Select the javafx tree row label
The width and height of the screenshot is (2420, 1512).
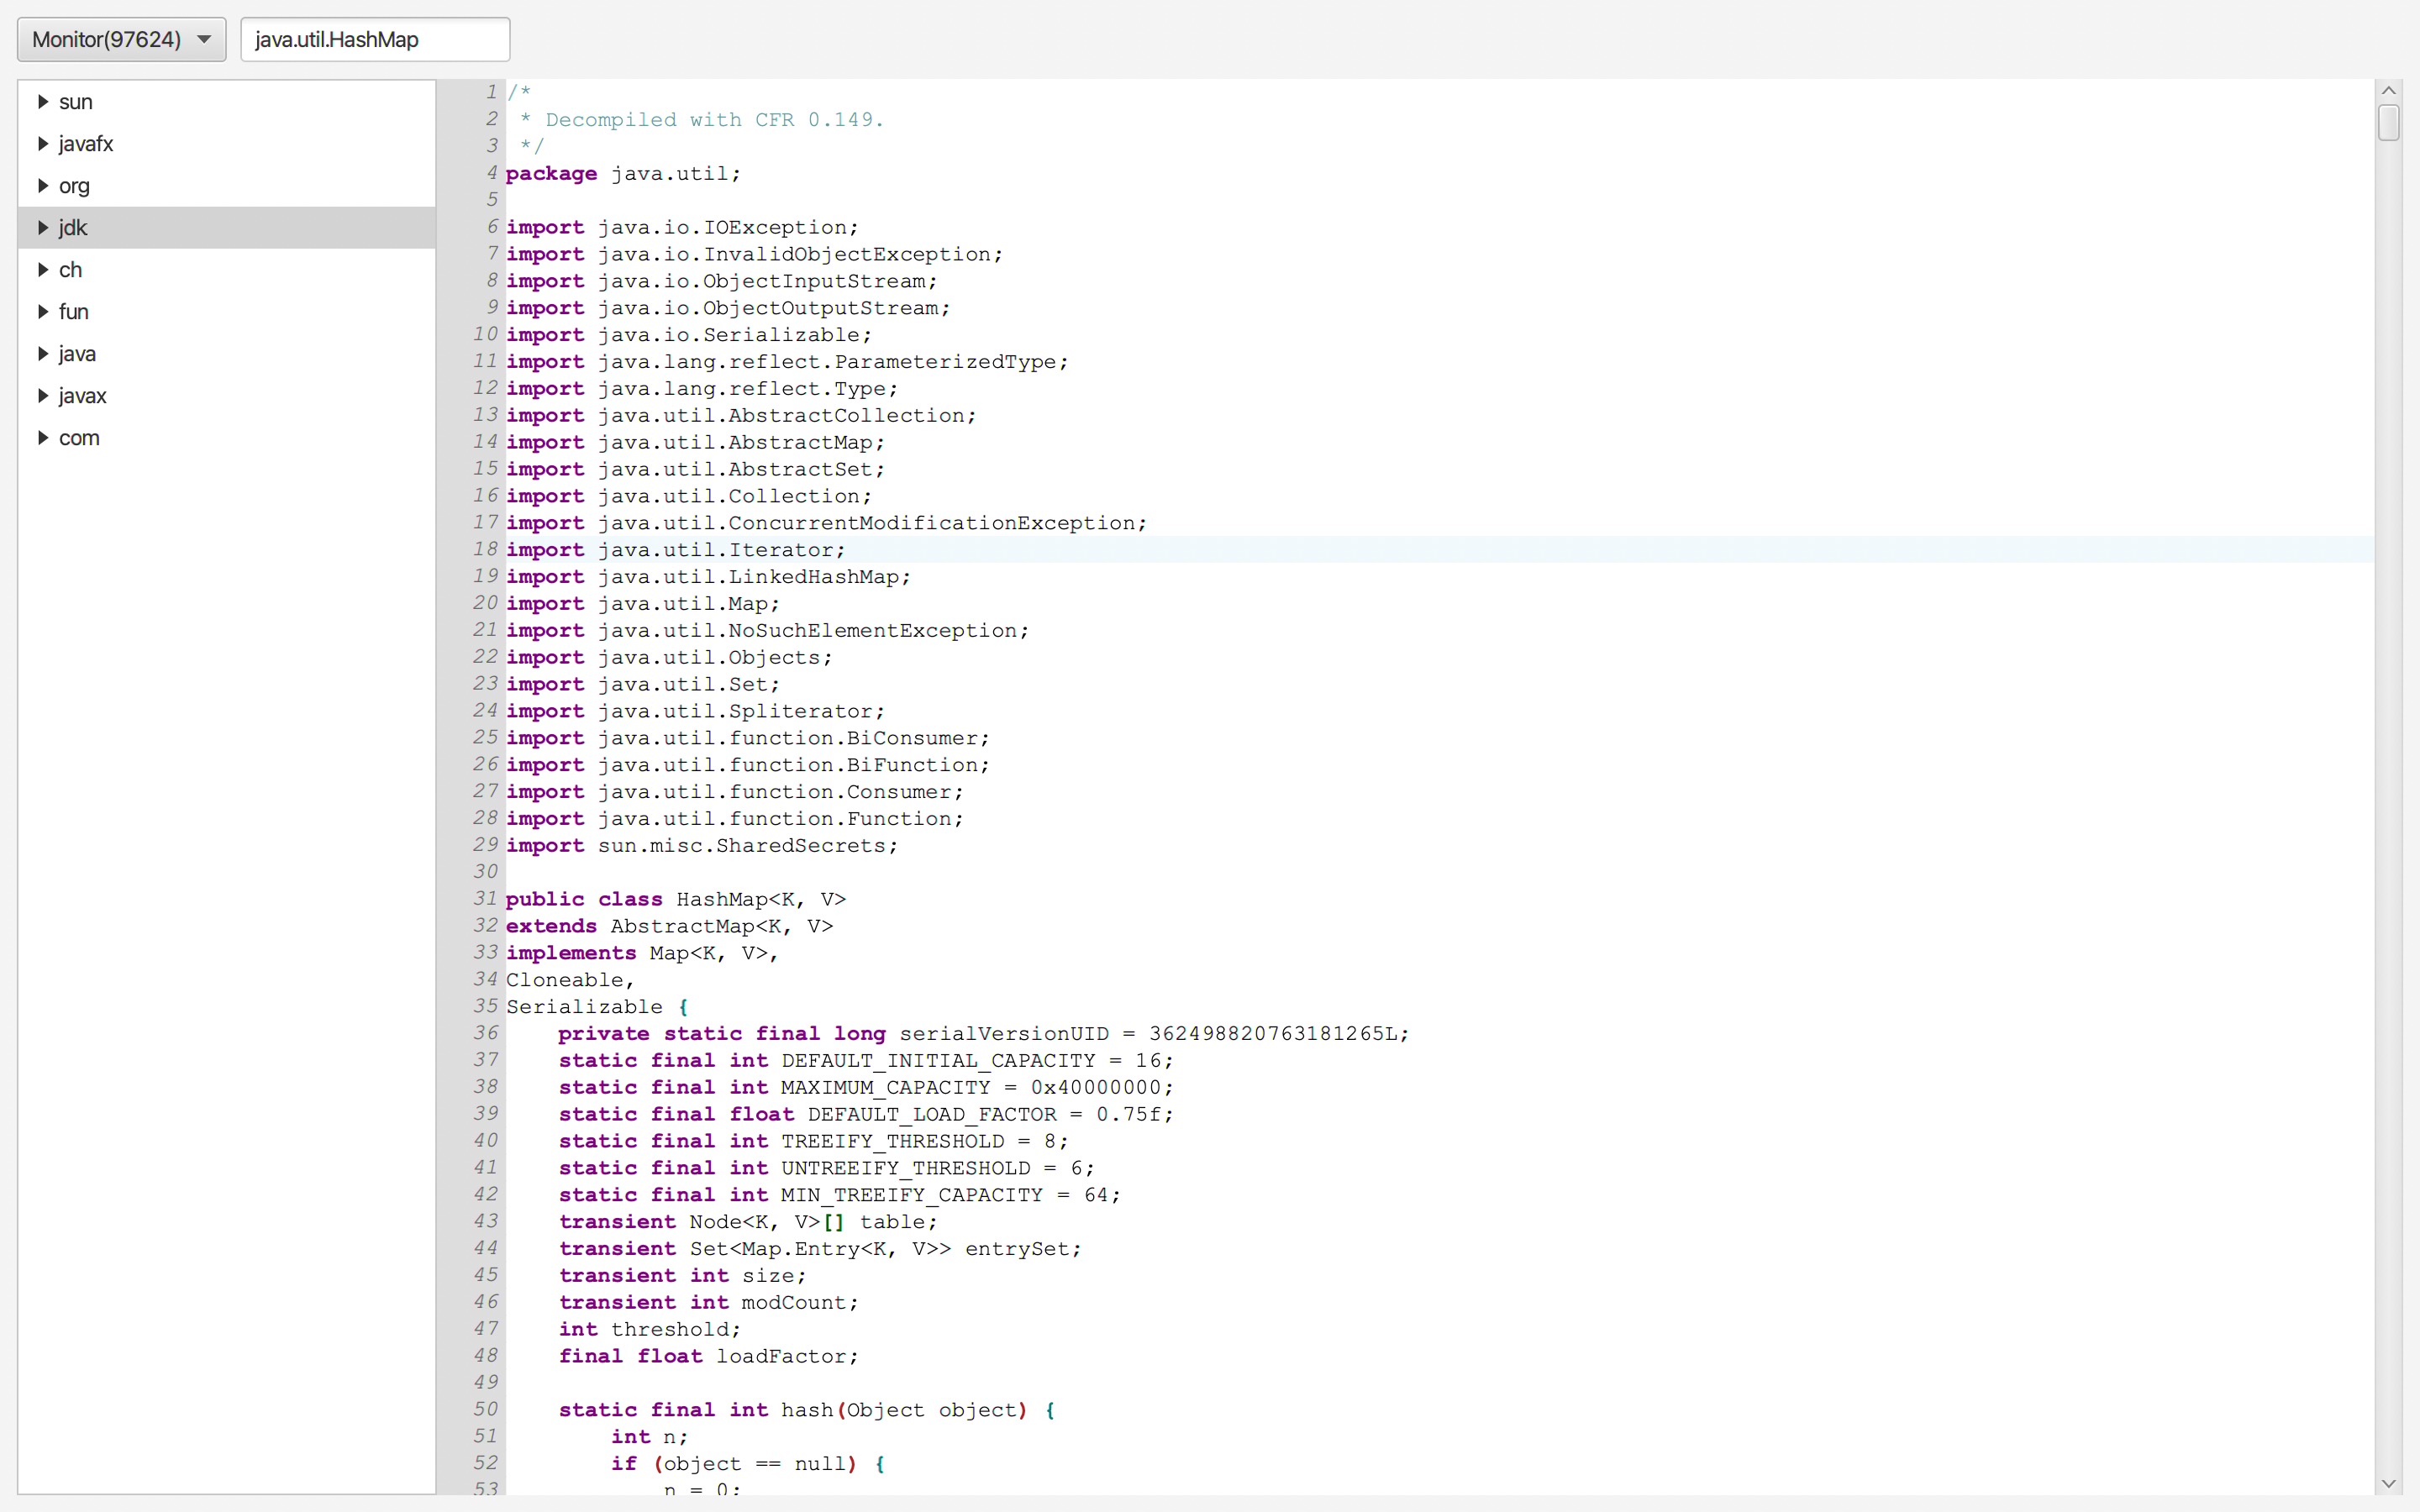point(86,144)
